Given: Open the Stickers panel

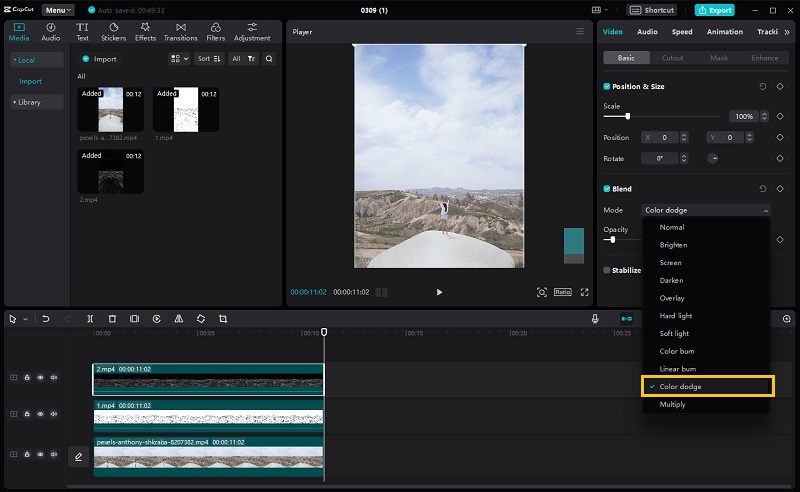Looking at the screenshot, I should tap(113, 31).
